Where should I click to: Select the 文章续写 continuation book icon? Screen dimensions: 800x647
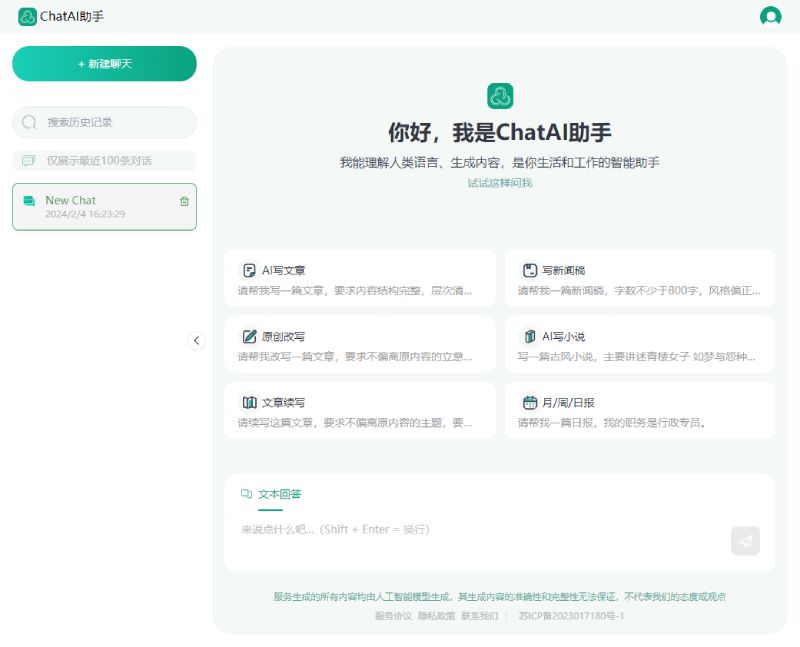[x=250, y=402]
